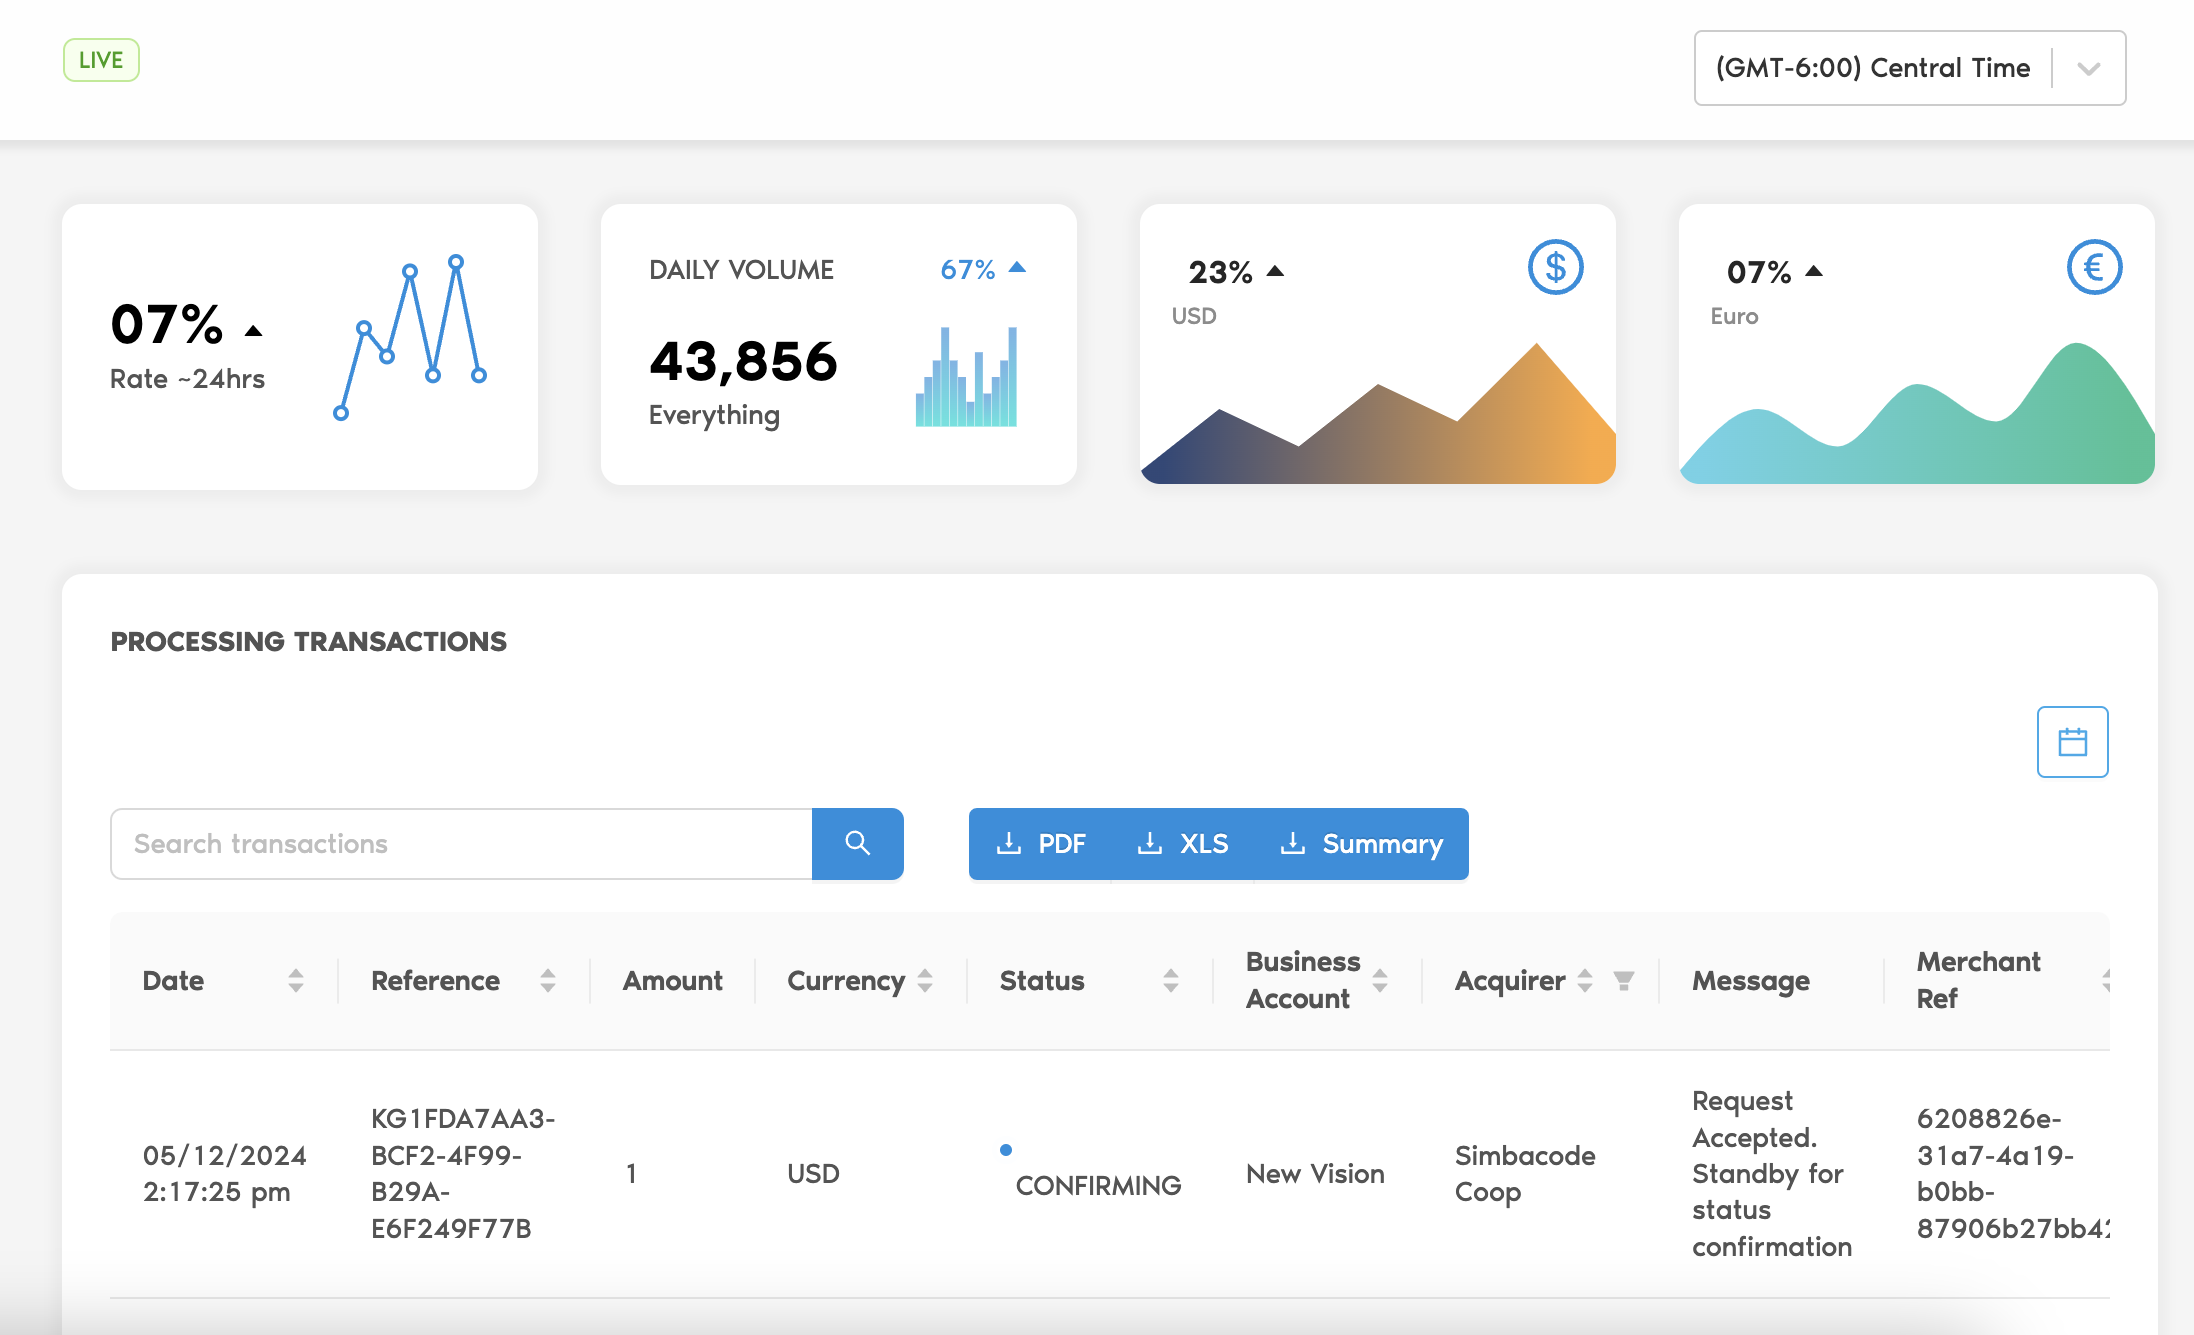Download transactions as PDF
Image resolution: width=2194 pixels, height=1335 pixels.
1041,844
